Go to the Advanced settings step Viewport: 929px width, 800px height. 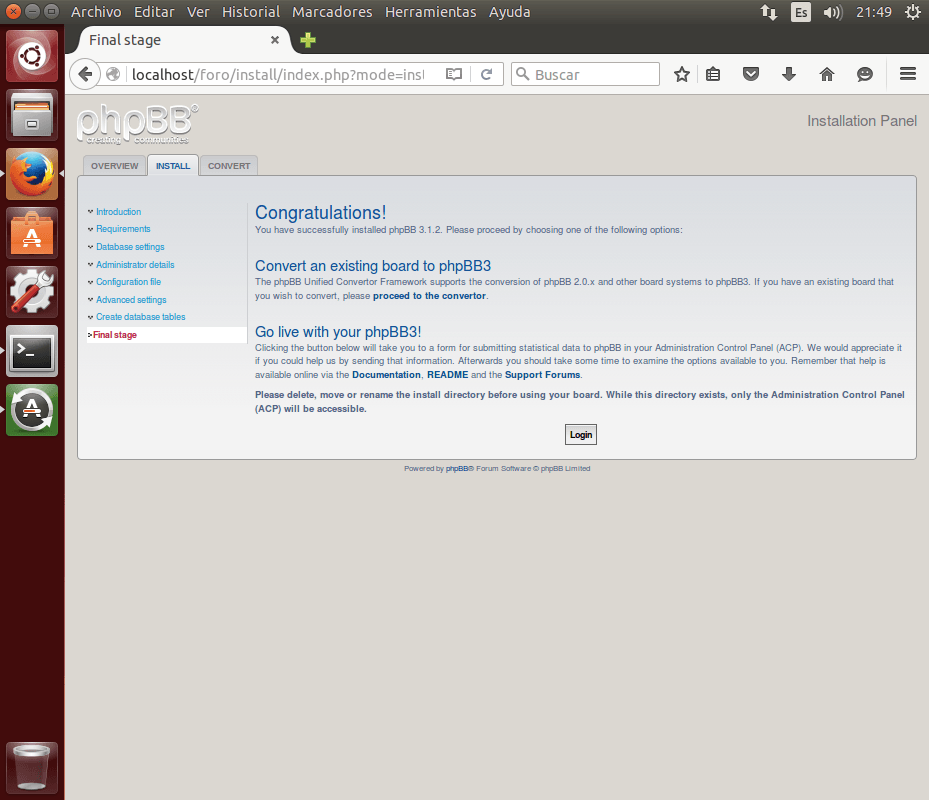pos(131,299)
